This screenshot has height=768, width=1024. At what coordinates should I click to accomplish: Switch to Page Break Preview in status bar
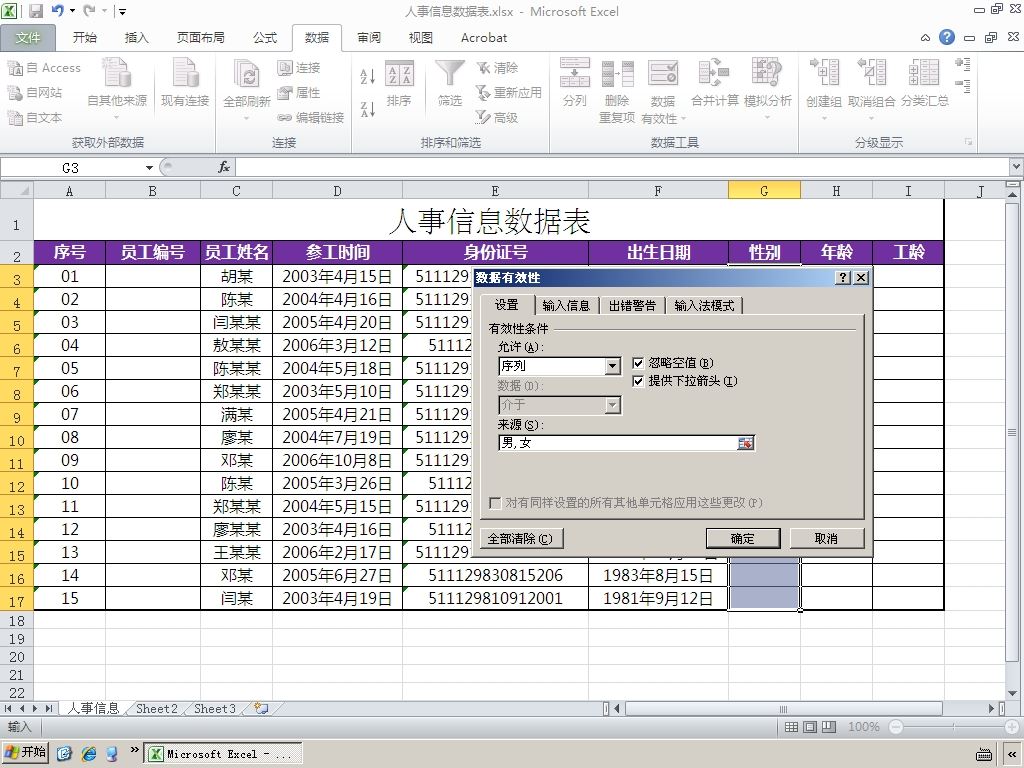(829, 727)
